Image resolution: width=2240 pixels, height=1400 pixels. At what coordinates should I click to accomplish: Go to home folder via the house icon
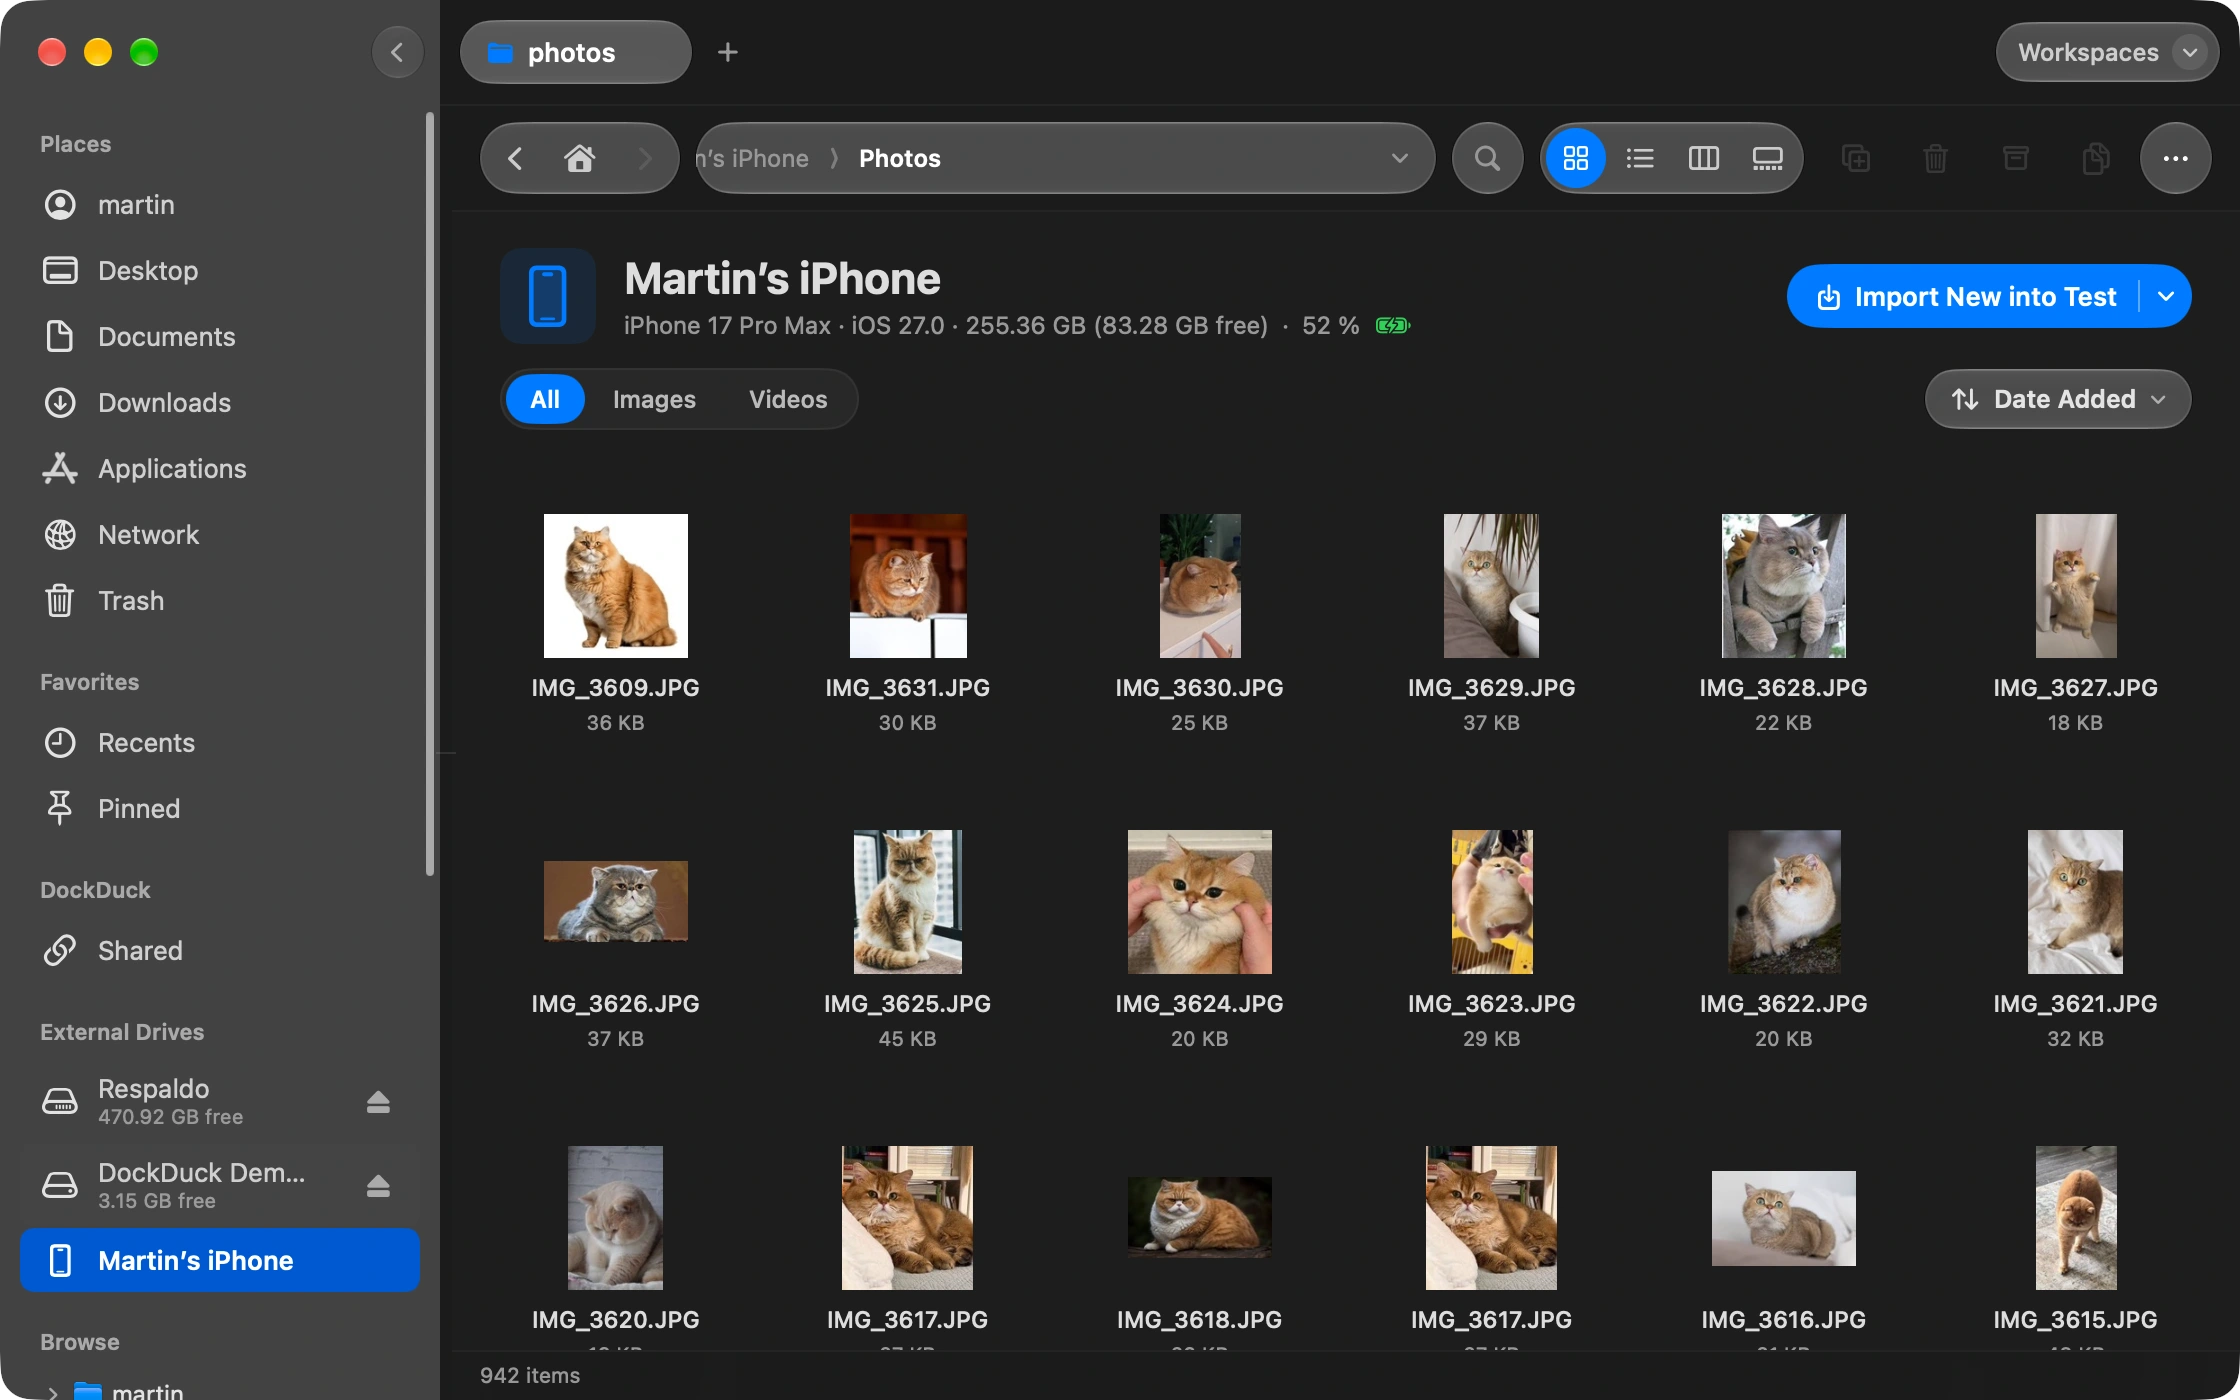click(x=579, y=158)
